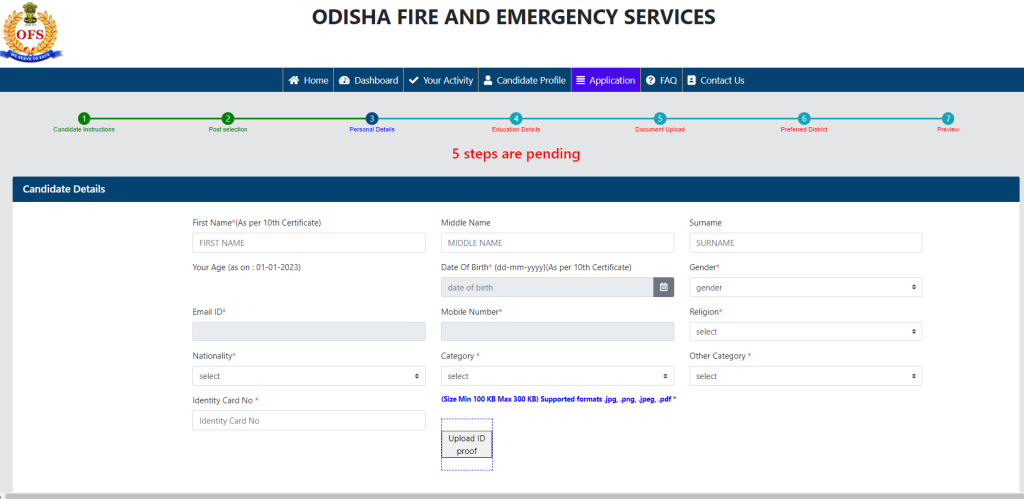Click the Education Details step label
Image resolution: width=1024 pixels, height=499 pixels.
(x=516, y=129)
